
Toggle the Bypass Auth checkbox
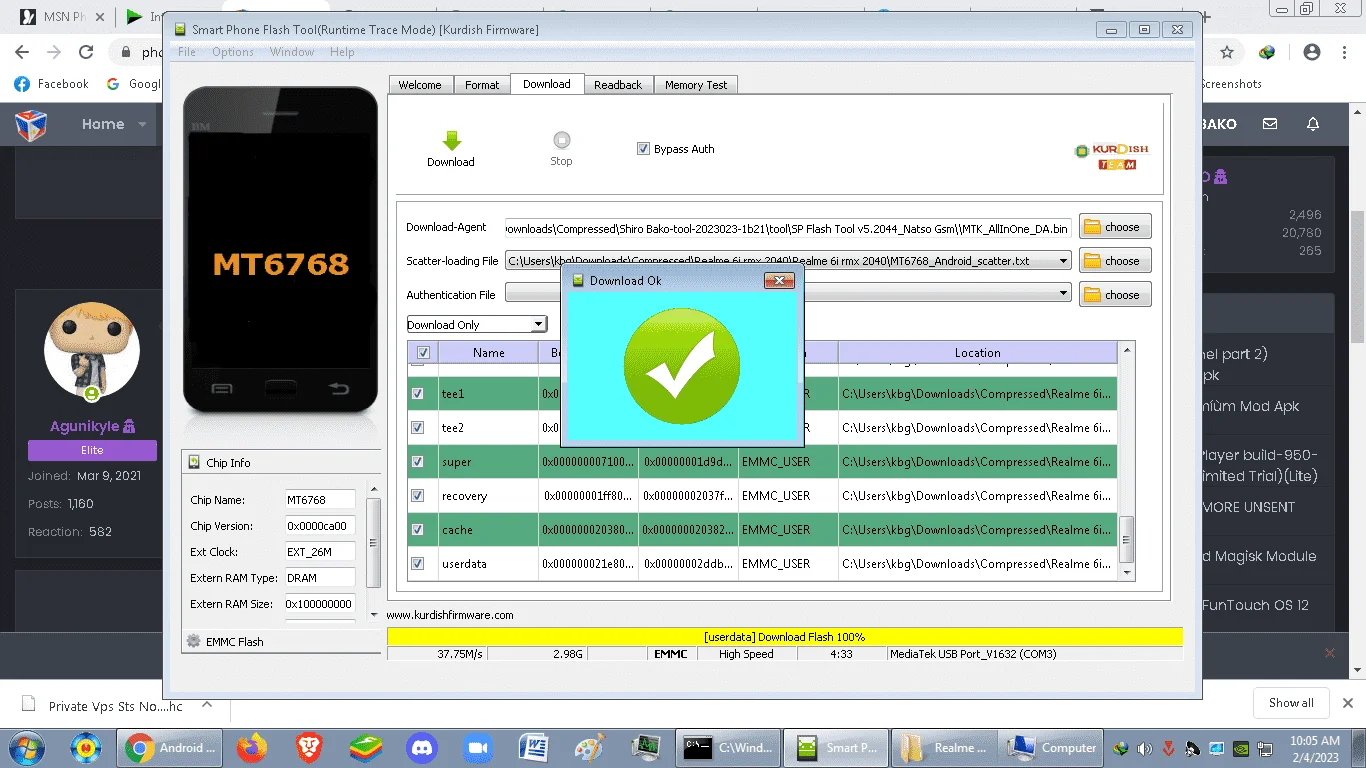[x=643, y=149]
